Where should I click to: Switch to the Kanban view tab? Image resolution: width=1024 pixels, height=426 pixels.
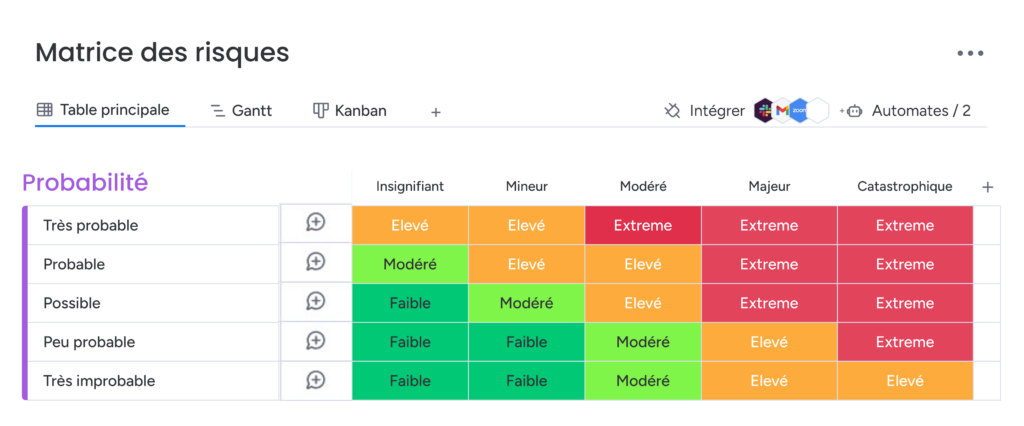349,111
